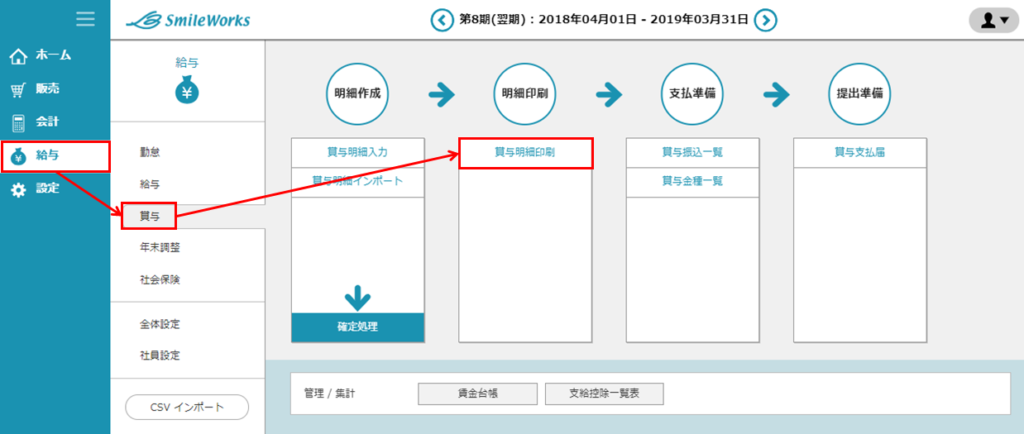The image size is (1024, 434).
Task: Select 賞与 in the submenu
Action: click(x=149, y=215)
